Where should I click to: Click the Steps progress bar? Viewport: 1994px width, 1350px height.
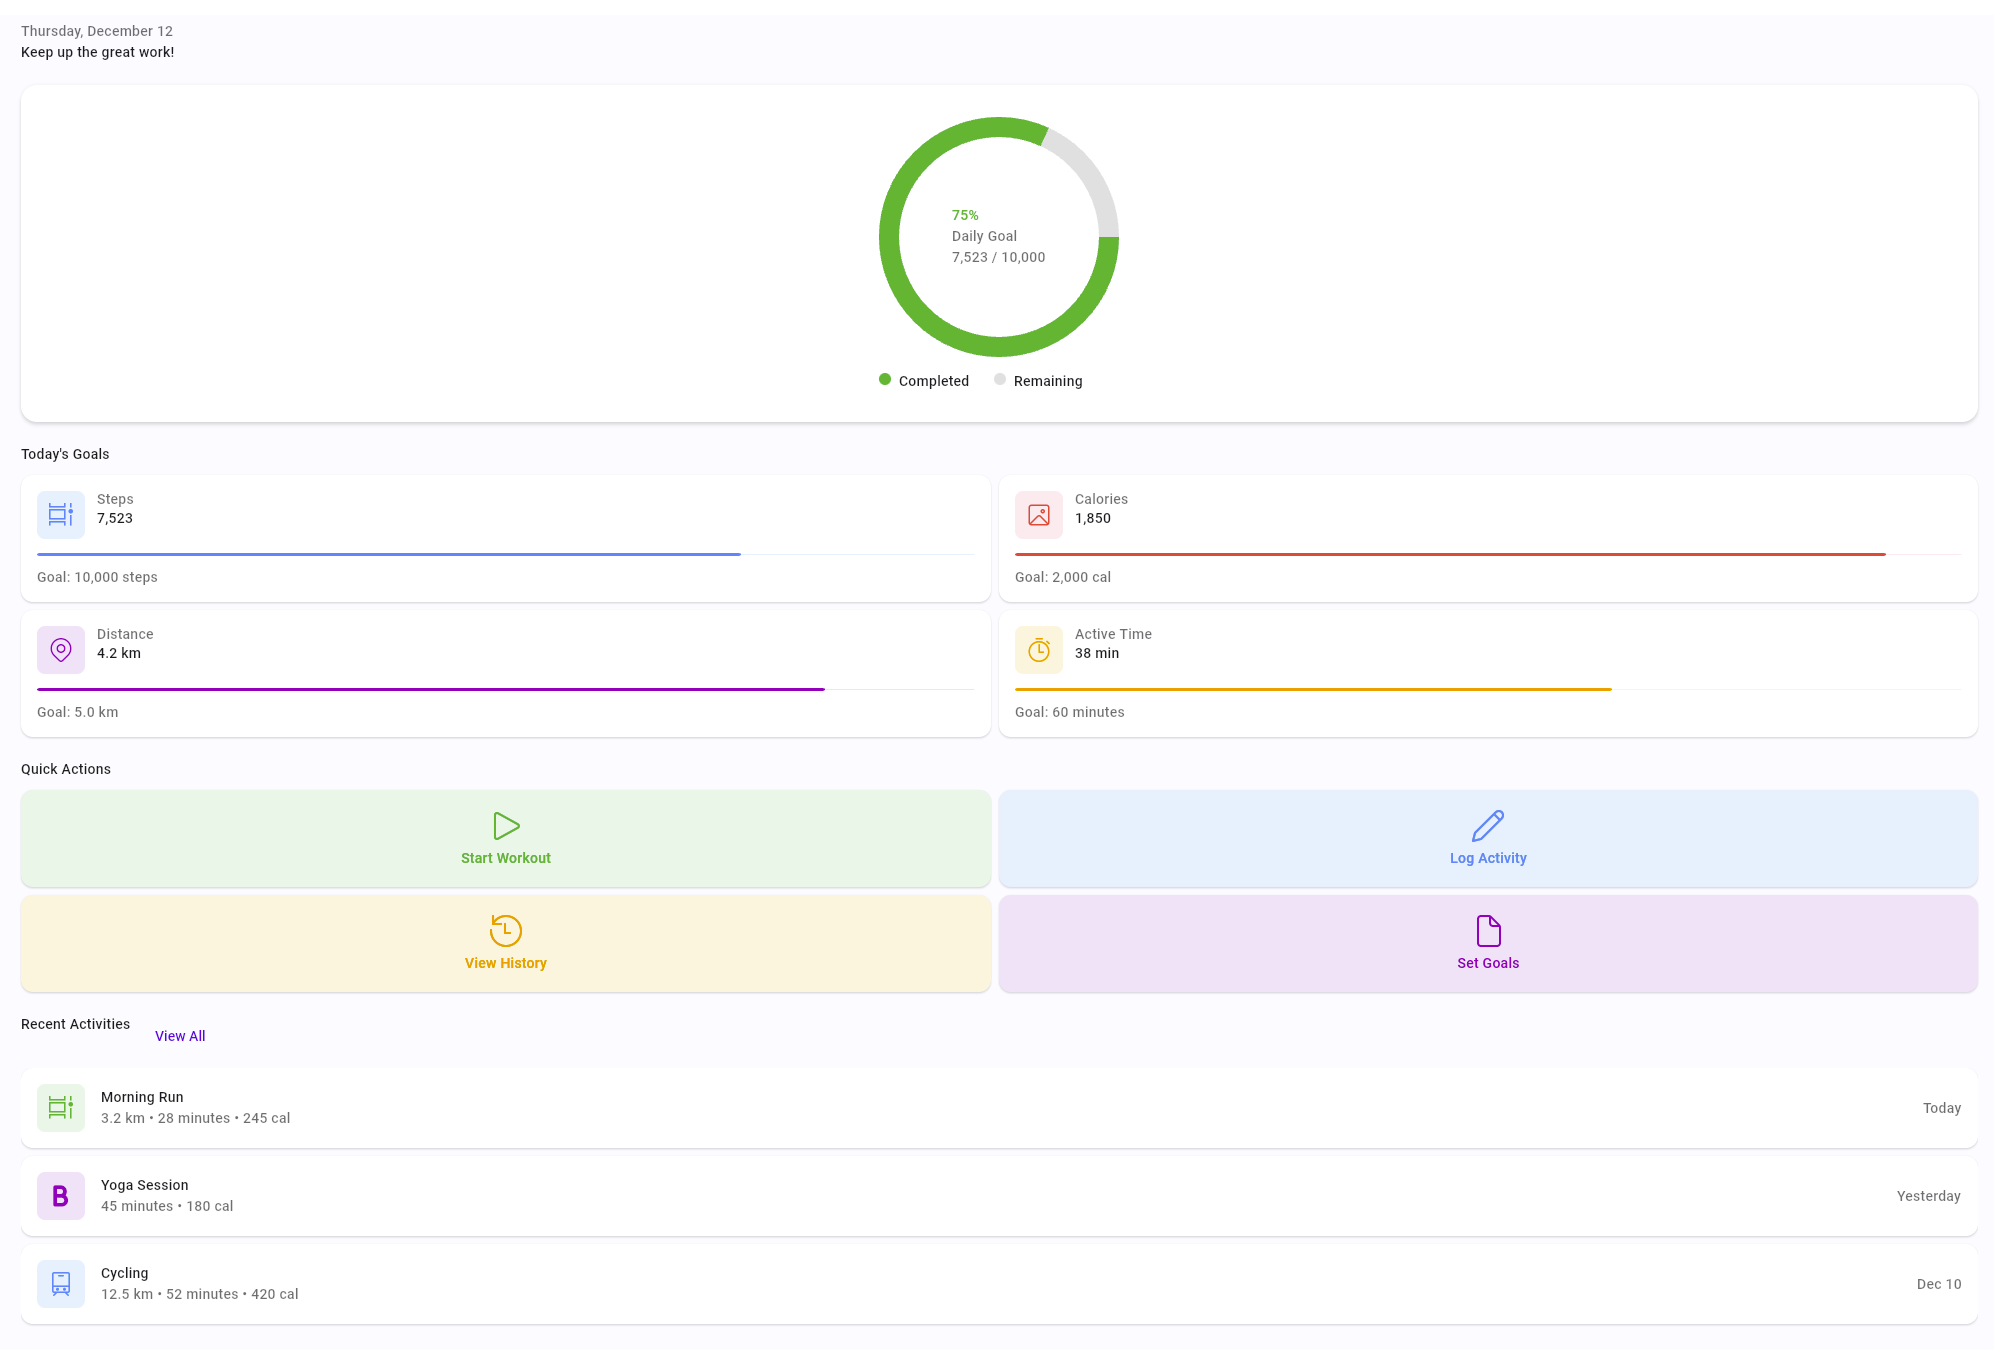(506, 554)
